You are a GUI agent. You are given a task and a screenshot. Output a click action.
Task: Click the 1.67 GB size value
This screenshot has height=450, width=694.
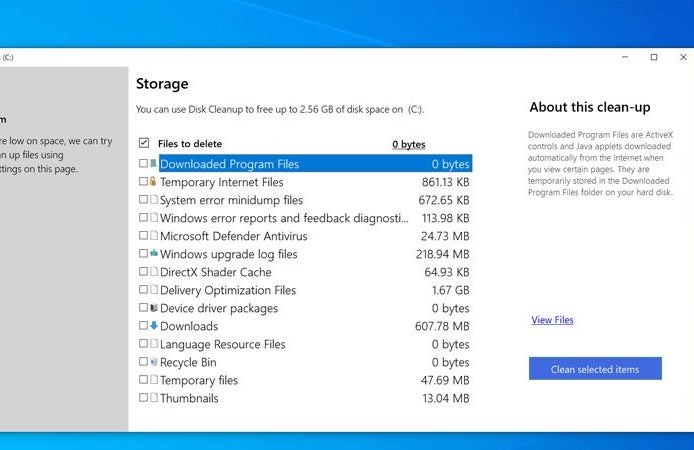(451, 290)
